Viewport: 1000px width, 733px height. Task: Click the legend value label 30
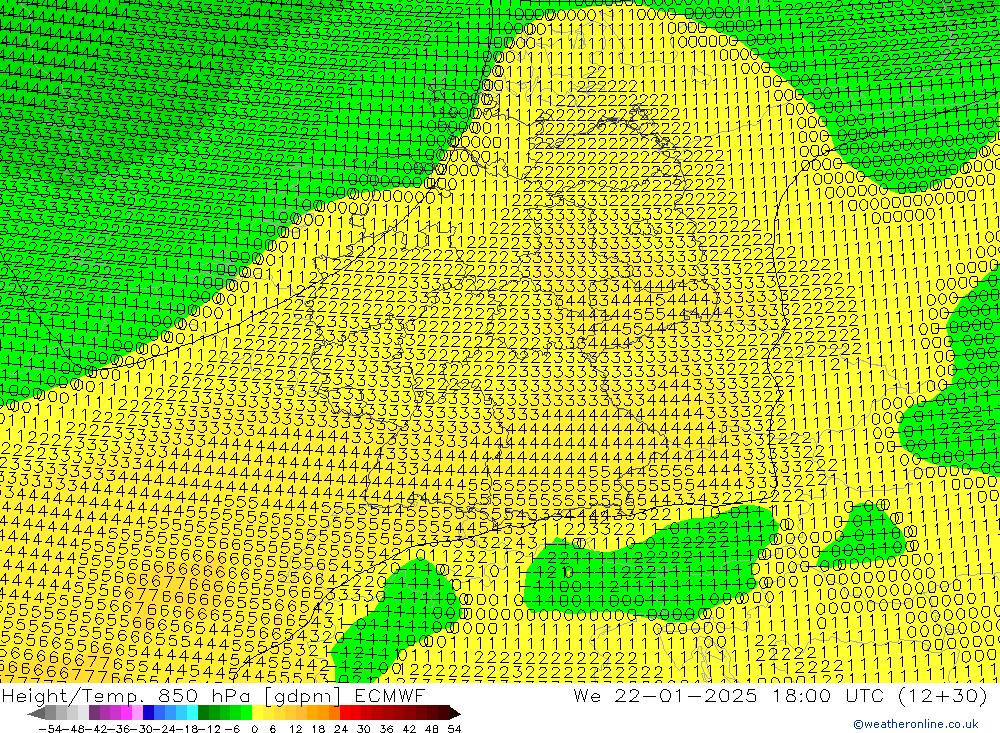pos(364,729)
